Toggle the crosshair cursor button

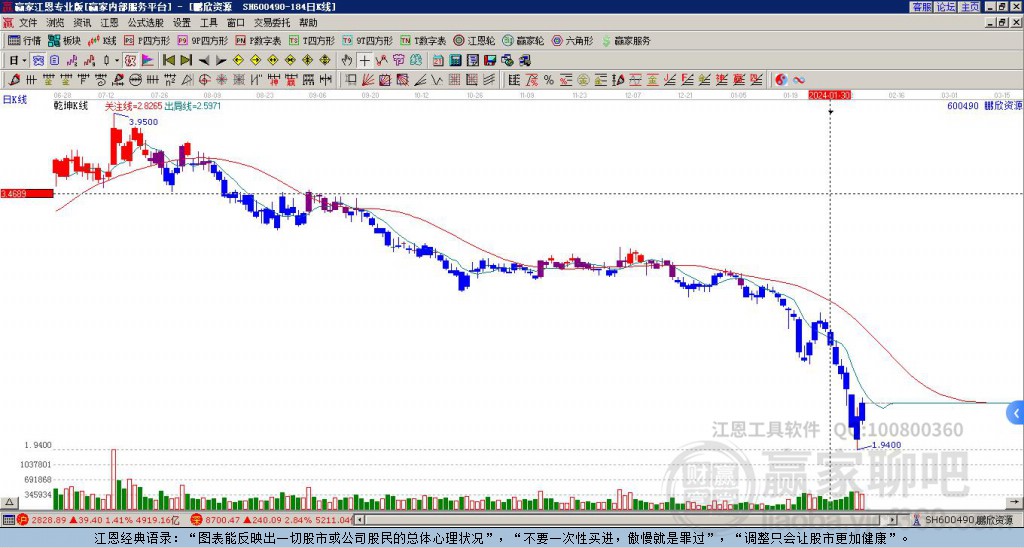click(364, 61)
